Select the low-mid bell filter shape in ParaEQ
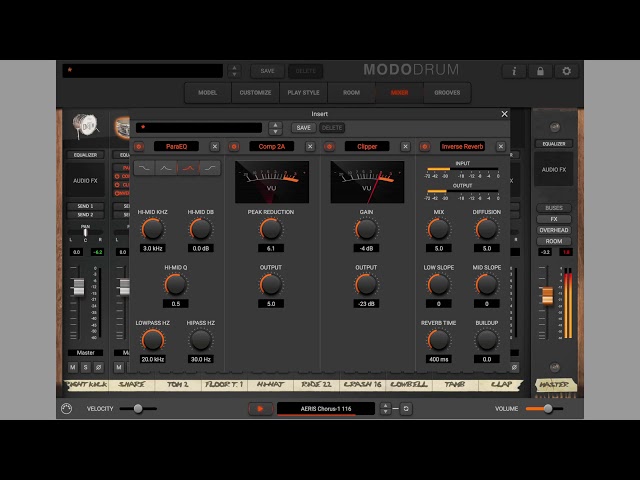The image size is (640, 480). tap(166, 168)
